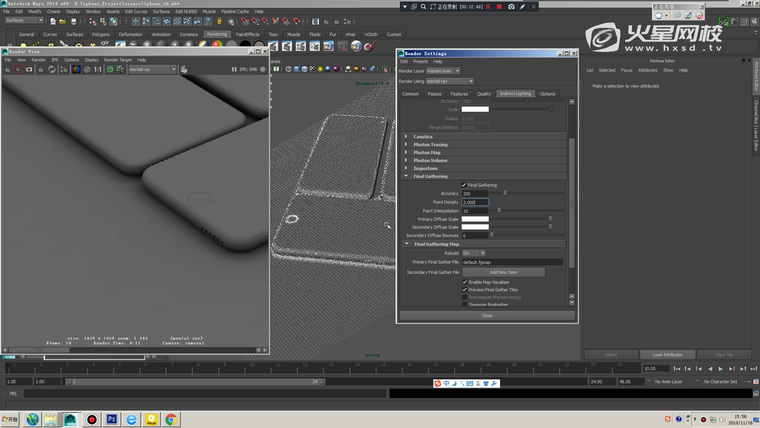Click the Point Density input field
760x428 pixels.
pos(475,202)
